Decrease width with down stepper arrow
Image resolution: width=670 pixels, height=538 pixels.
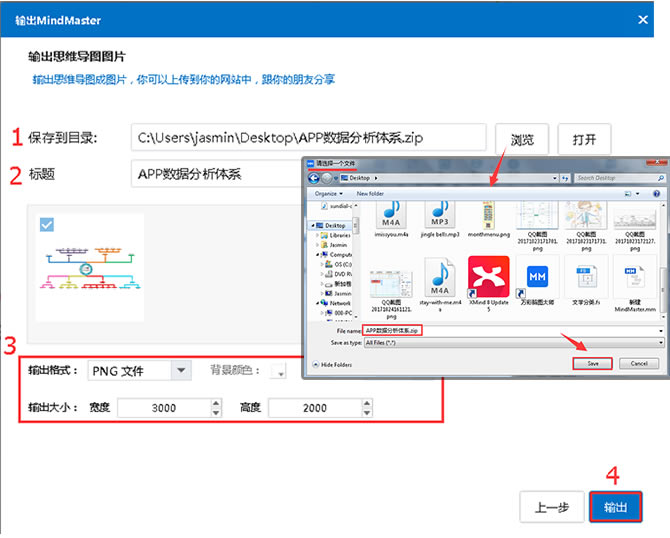[216, 413]
